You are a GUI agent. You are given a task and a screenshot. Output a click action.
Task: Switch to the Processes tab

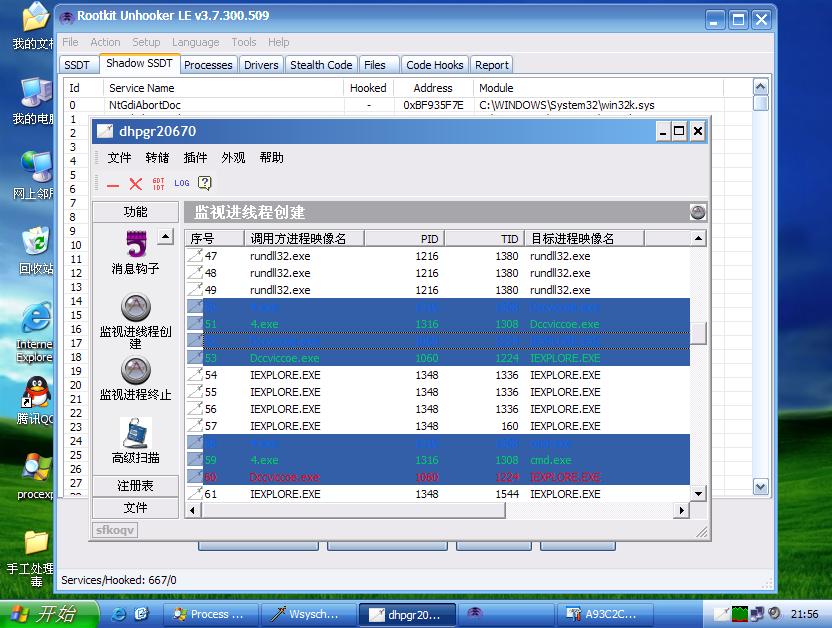(x=208, y=65)
